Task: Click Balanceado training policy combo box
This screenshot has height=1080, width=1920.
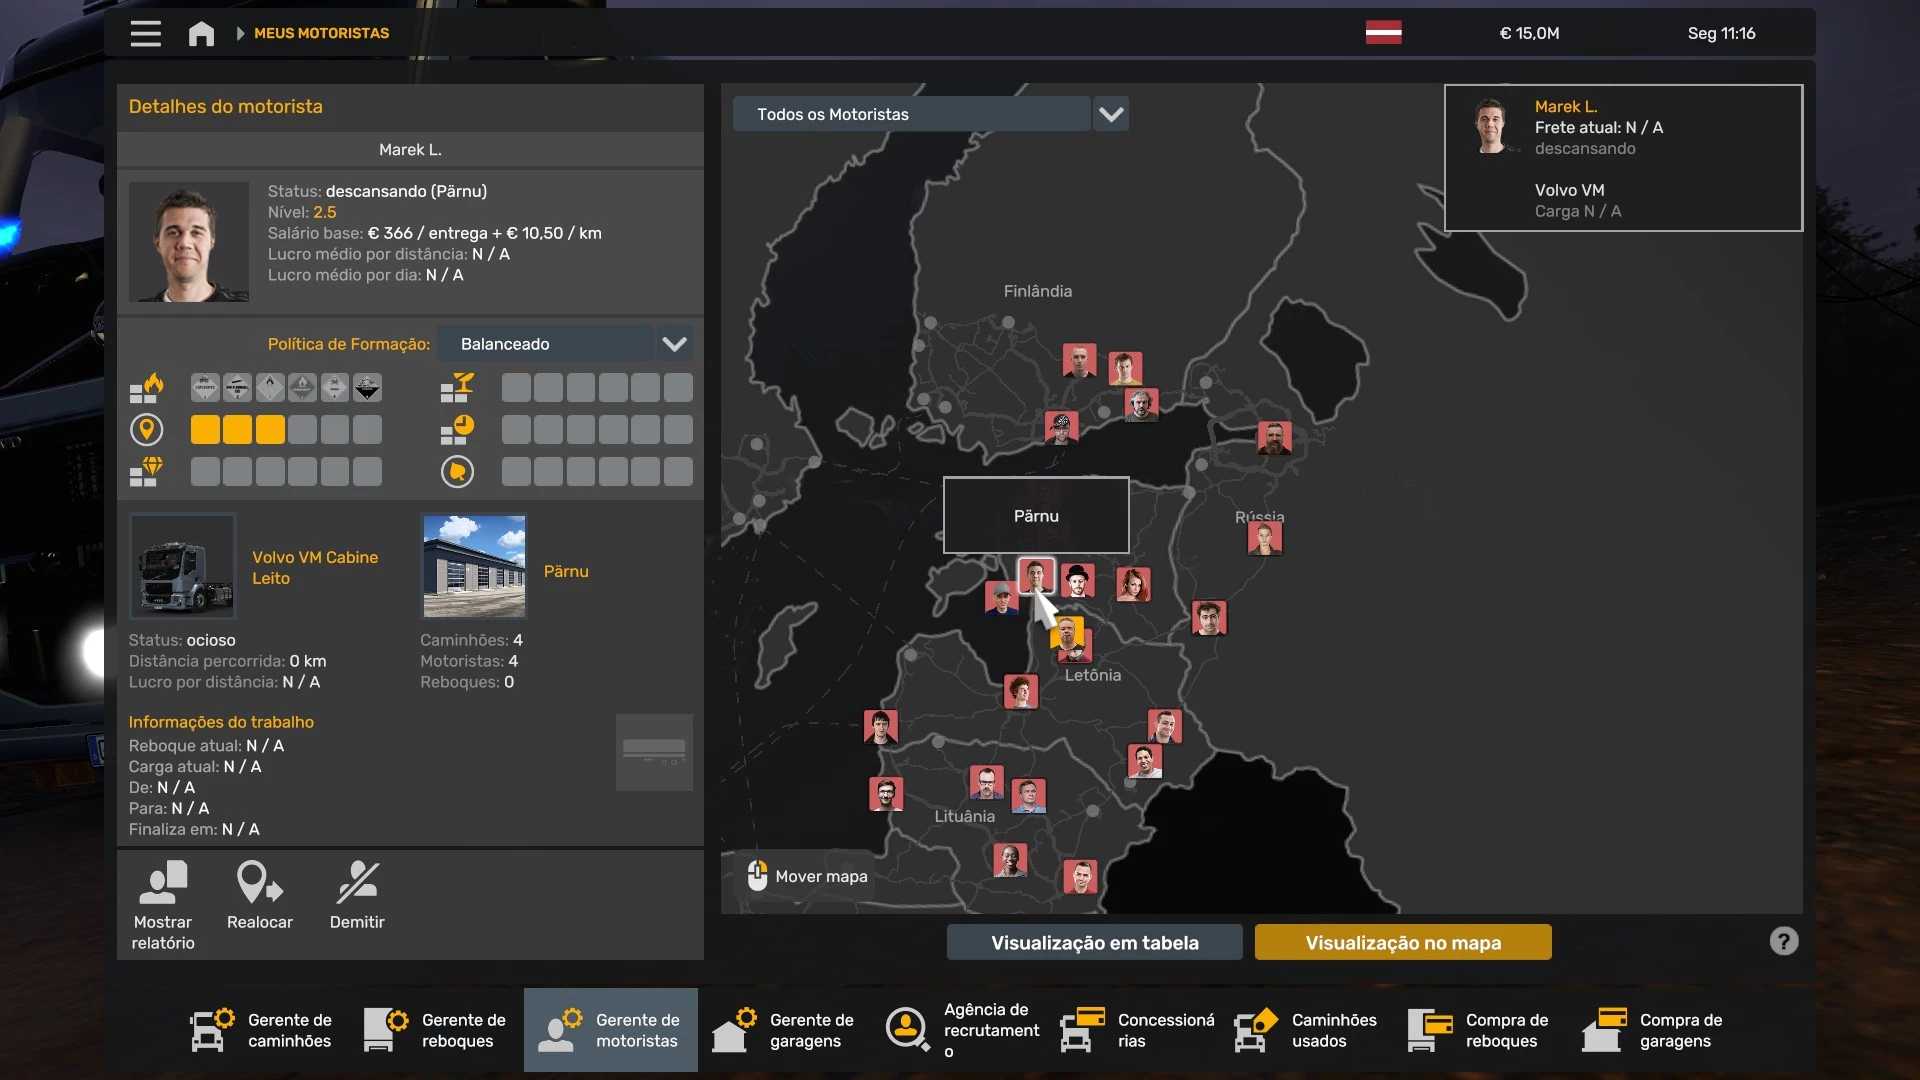Action: 545,344
